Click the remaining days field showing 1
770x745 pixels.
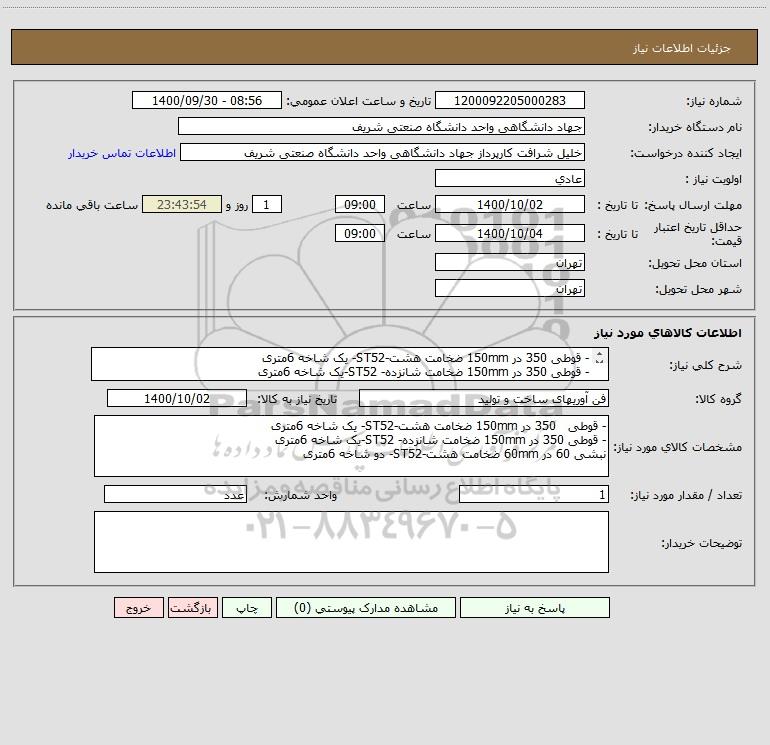click(267, 204)
